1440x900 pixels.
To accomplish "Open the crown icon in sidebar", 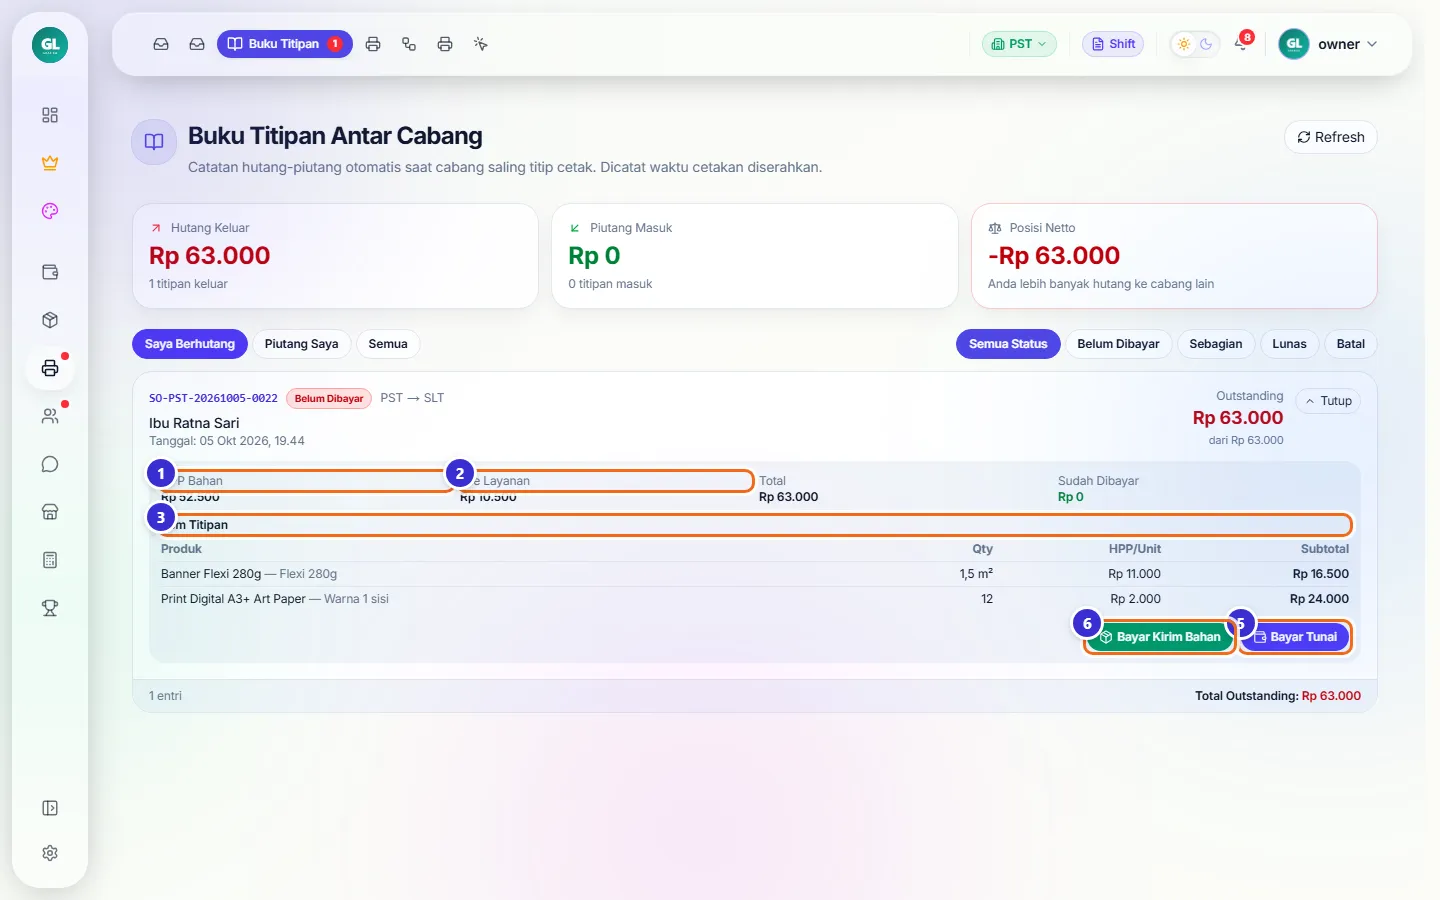I will pyautogui.click(x=50, y=163).
